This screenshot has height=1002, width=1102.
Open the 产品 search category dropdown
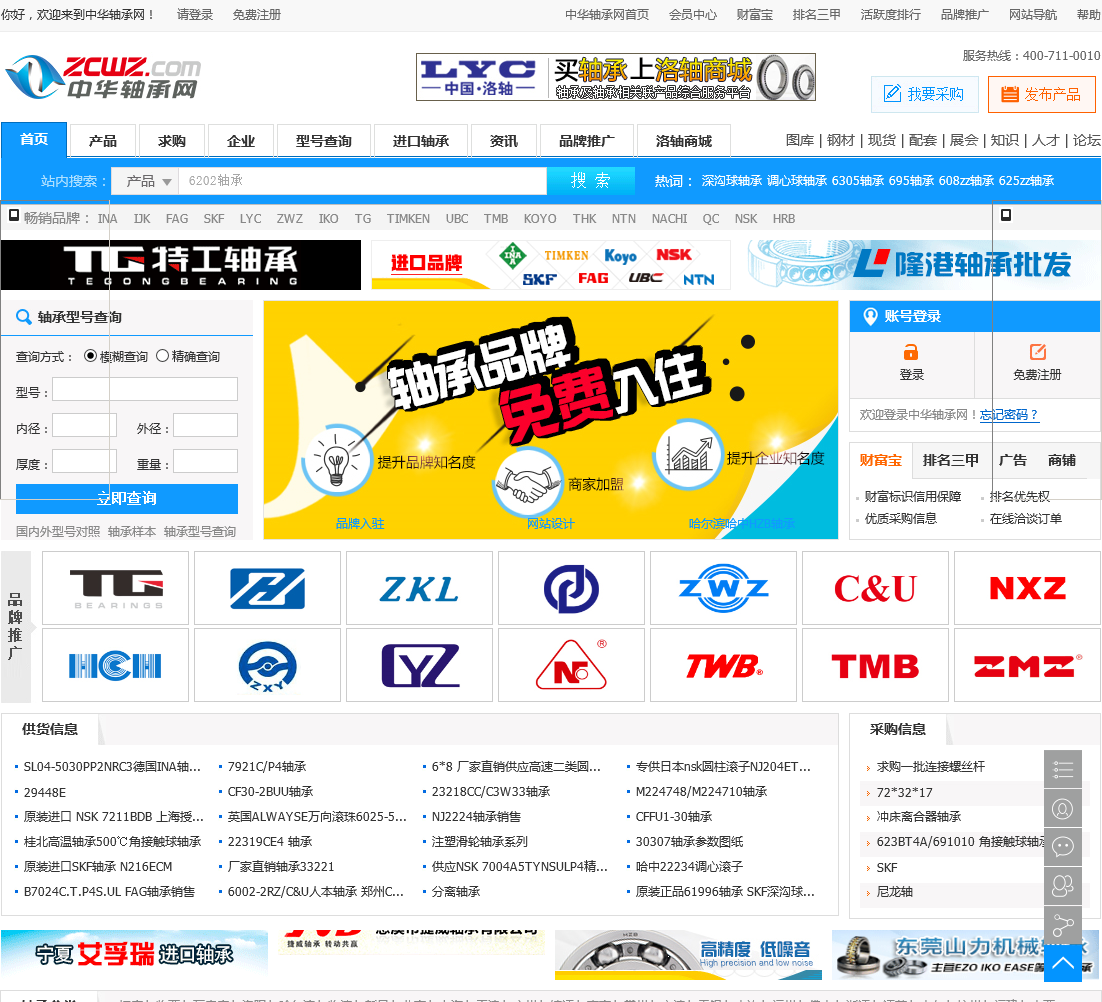145,181
